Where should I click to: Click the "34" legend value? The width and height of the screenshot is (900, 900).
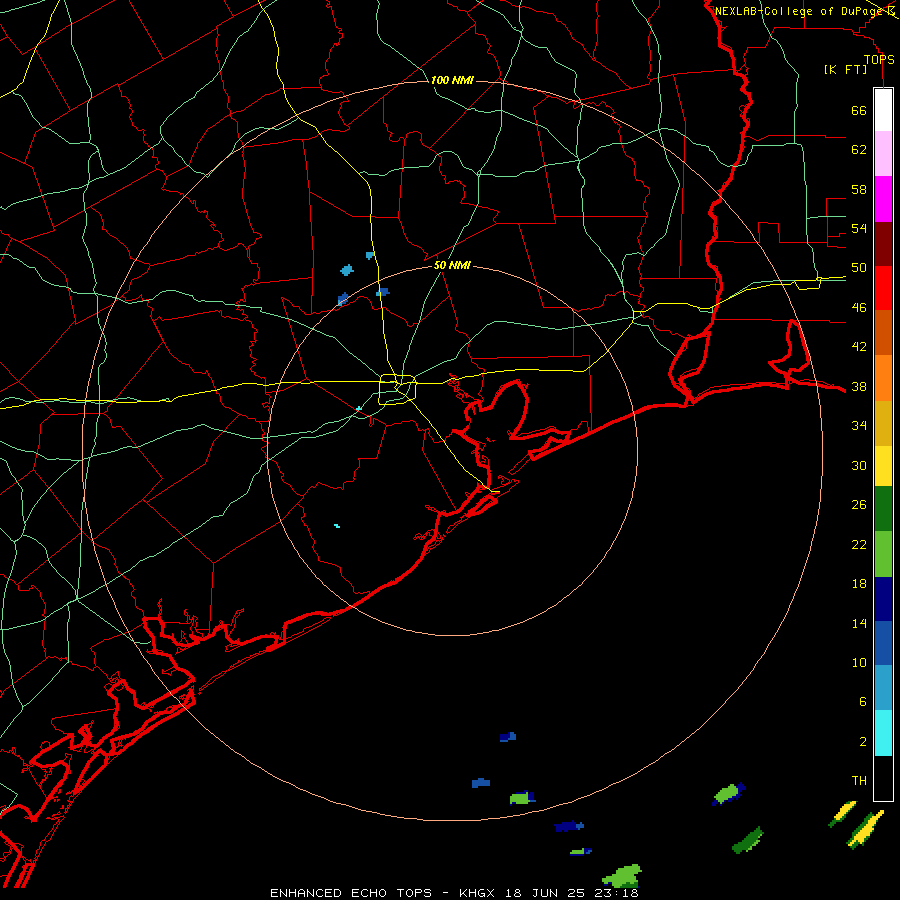(859, 426)
